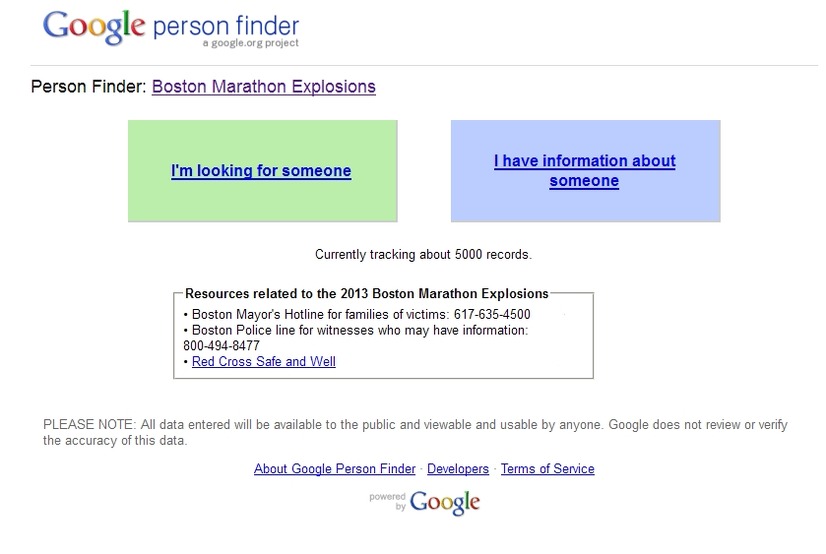Image resolution: width=826 pixels, height=554 pixels.
Task: Open About Google Person Finder page
Action: [x=335, y=469]
